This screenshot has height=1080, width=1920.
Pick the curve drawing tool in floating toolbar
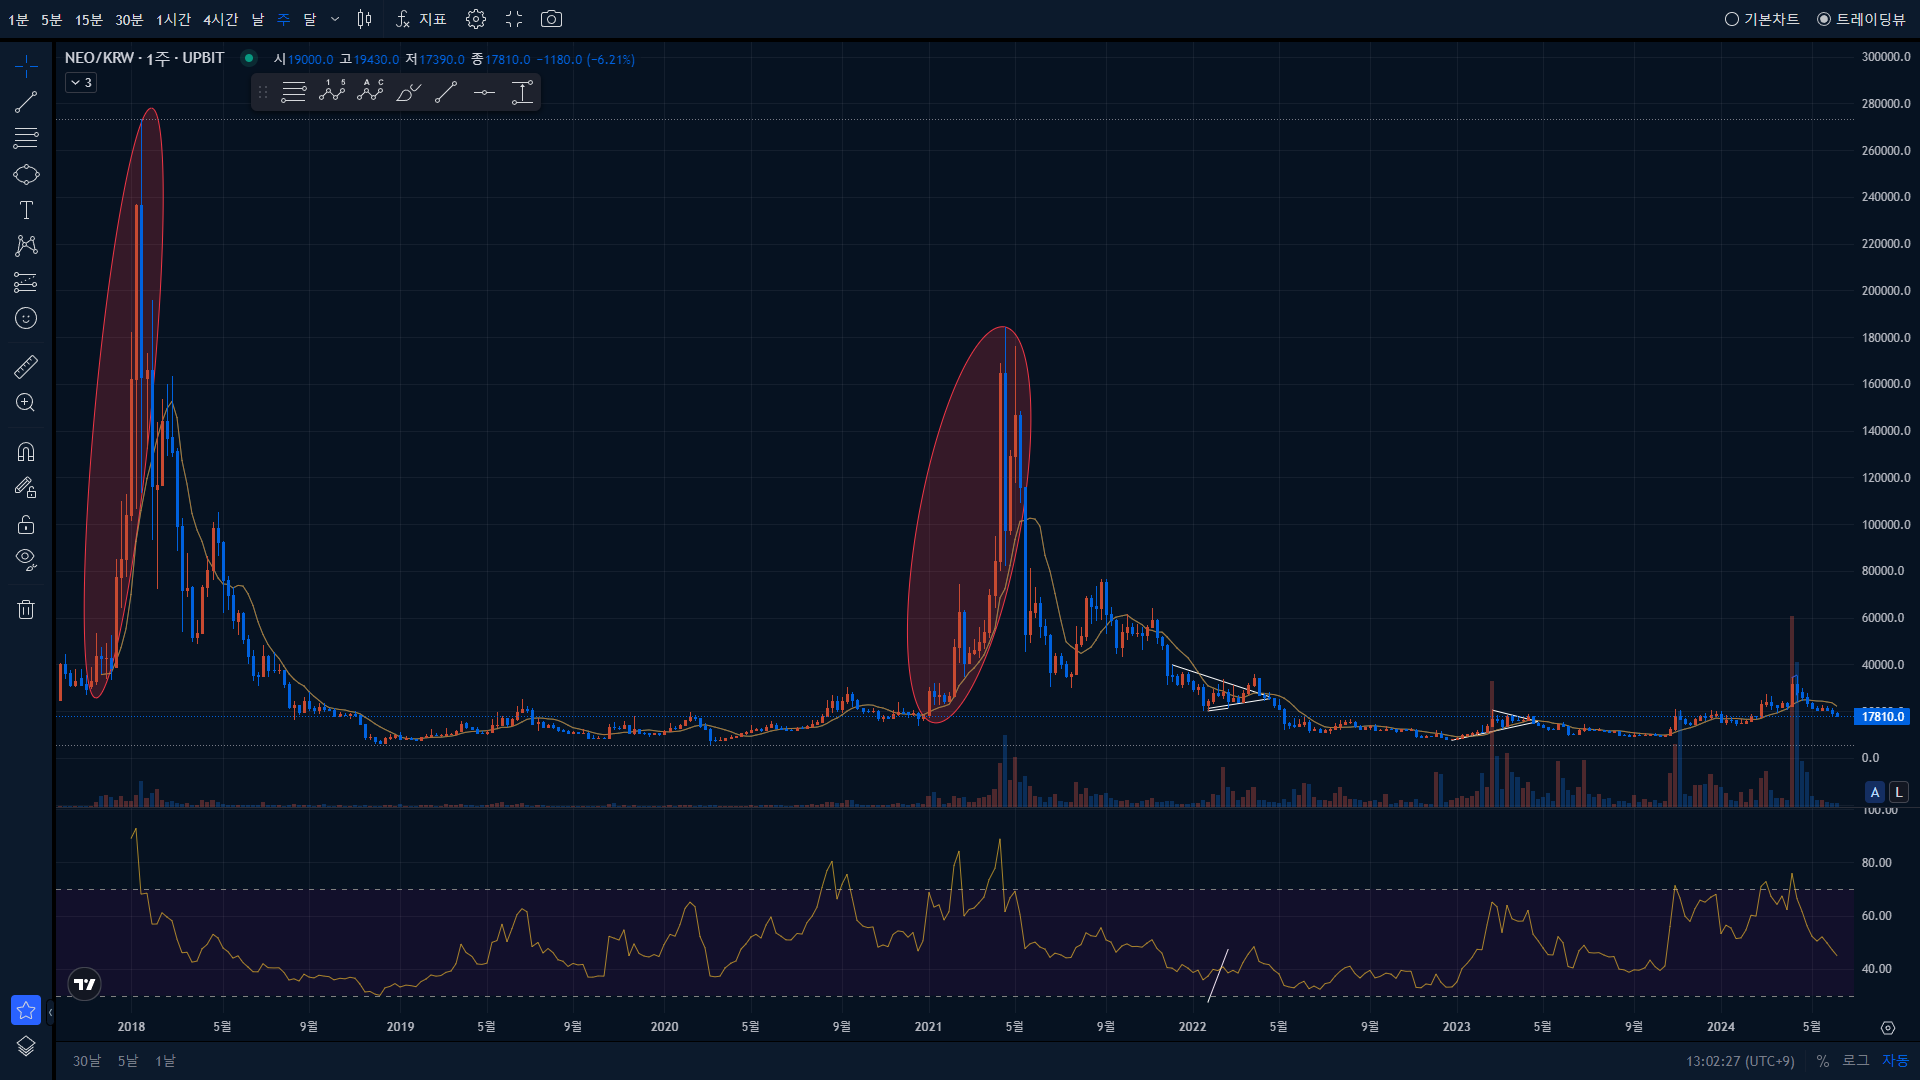pyautogui.click(x=408, y=93)
